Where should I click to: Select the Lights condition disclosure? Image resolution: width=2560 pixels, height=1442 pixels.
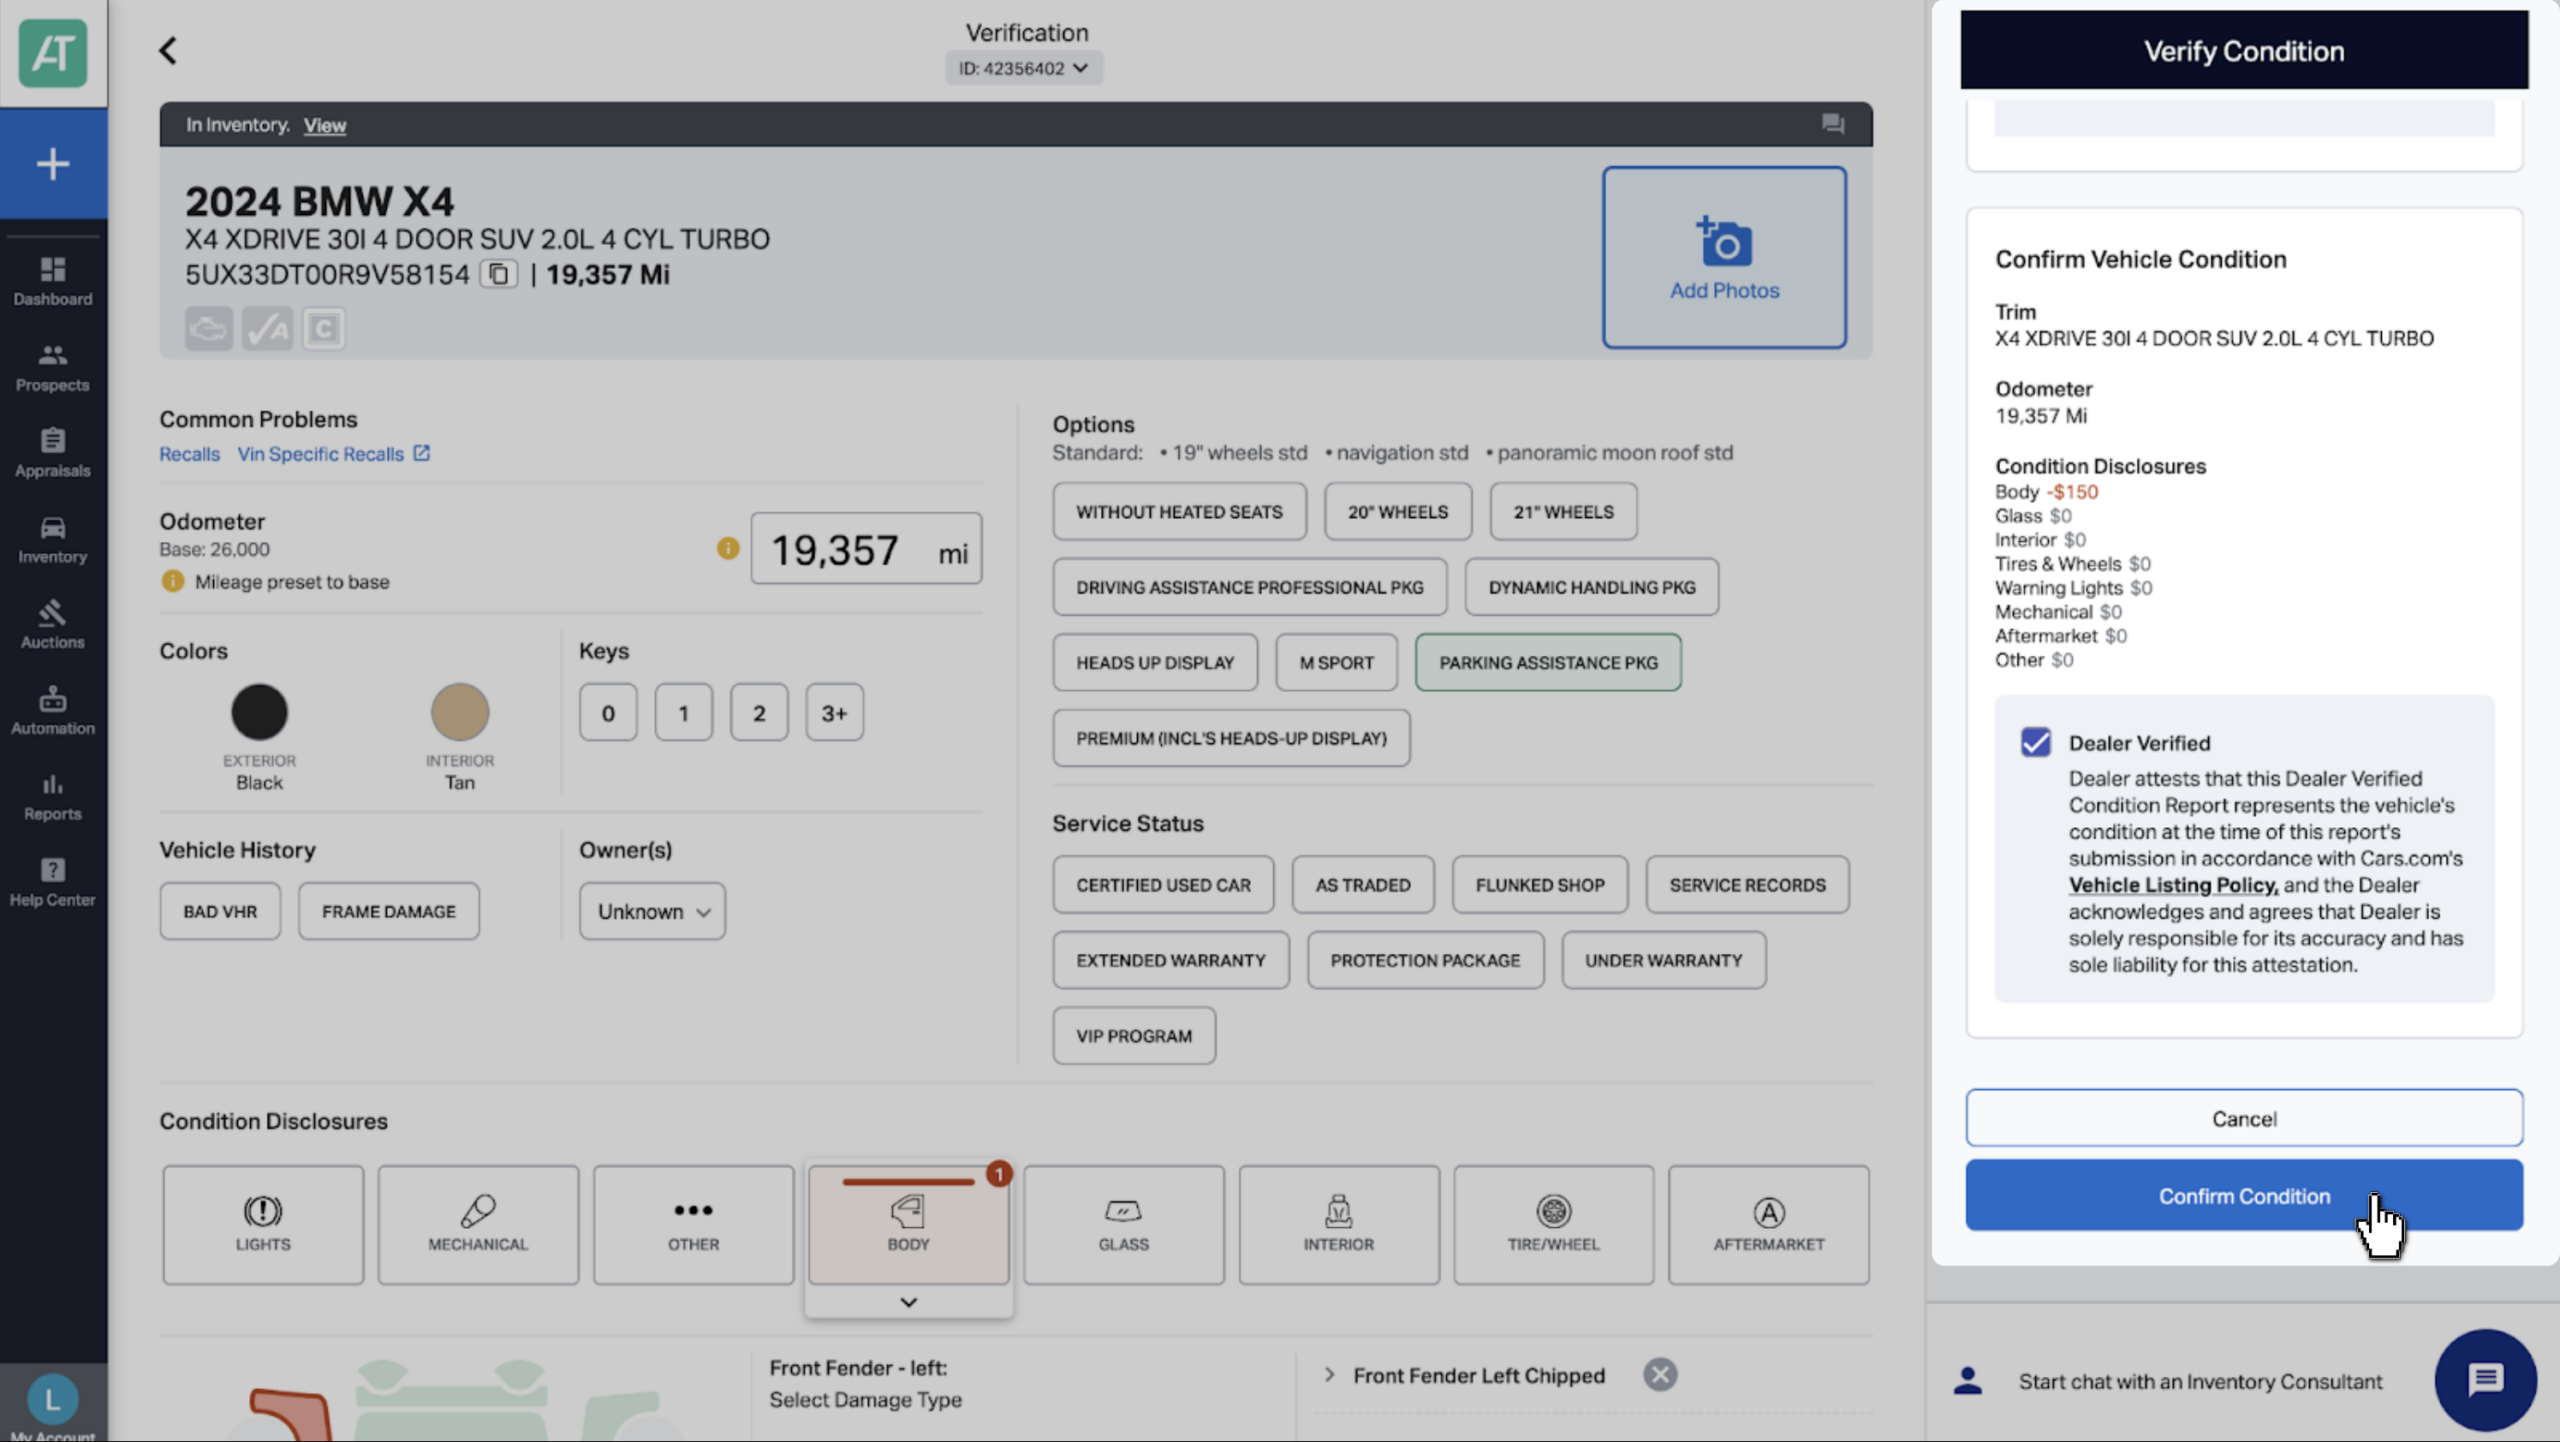[x=263, y=1225]
